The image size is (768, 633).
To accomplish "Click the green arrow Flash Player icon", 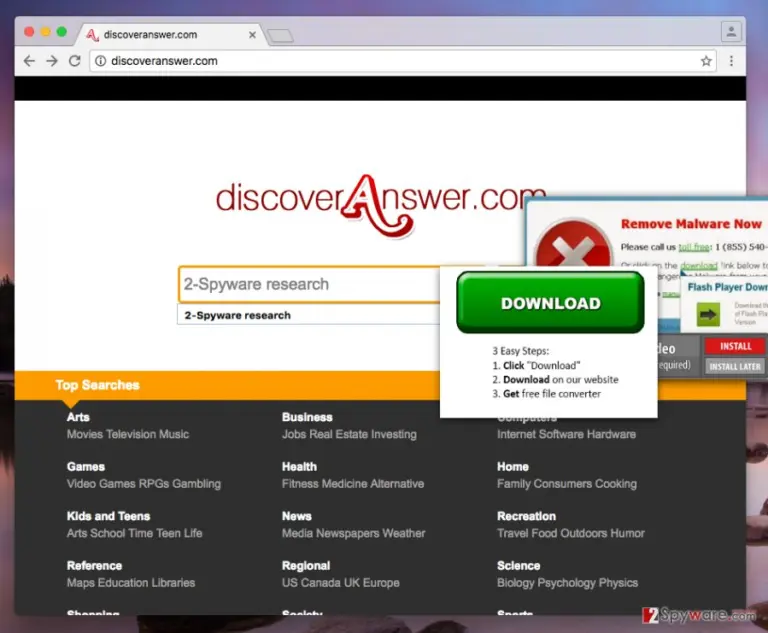I will coord(708,314).
